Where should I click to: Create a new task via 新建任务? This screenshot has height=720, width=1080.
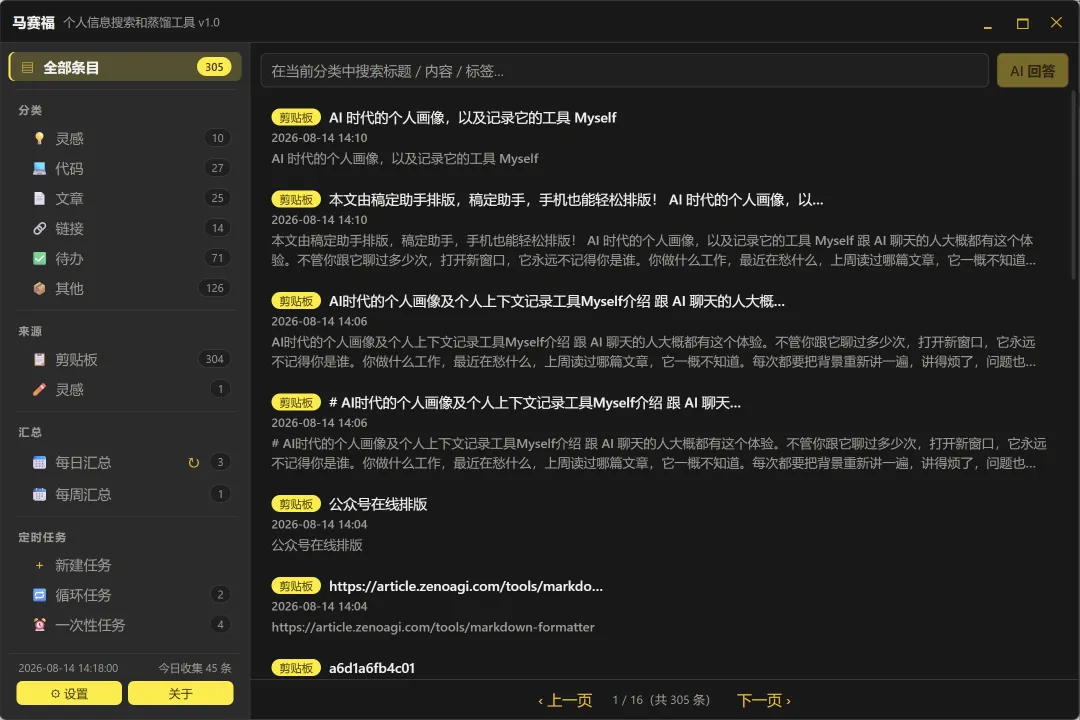coord(83,565)
